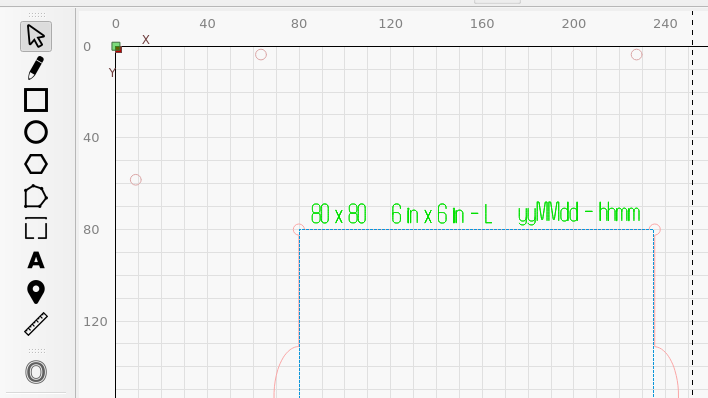The height and width of the screenshot is (398, 708).
Task: Select the 'yyMMdd - hhmm' text object
Action: [x=579, y=213]
